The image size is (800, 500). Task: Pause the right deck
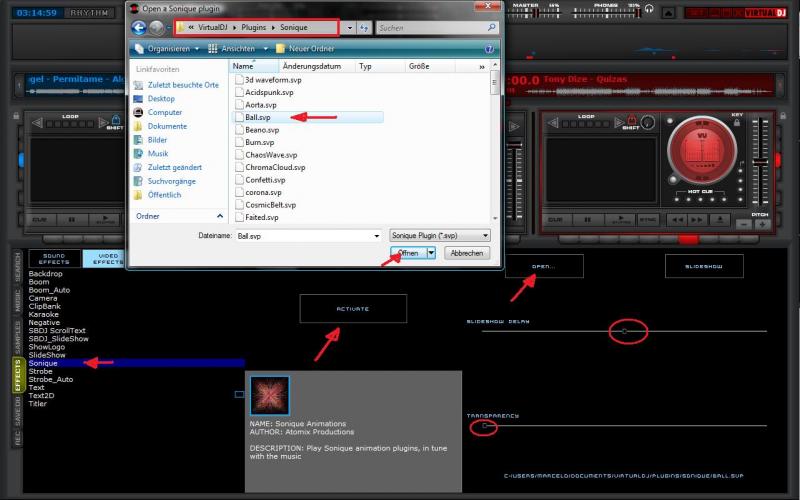point(587,220)
